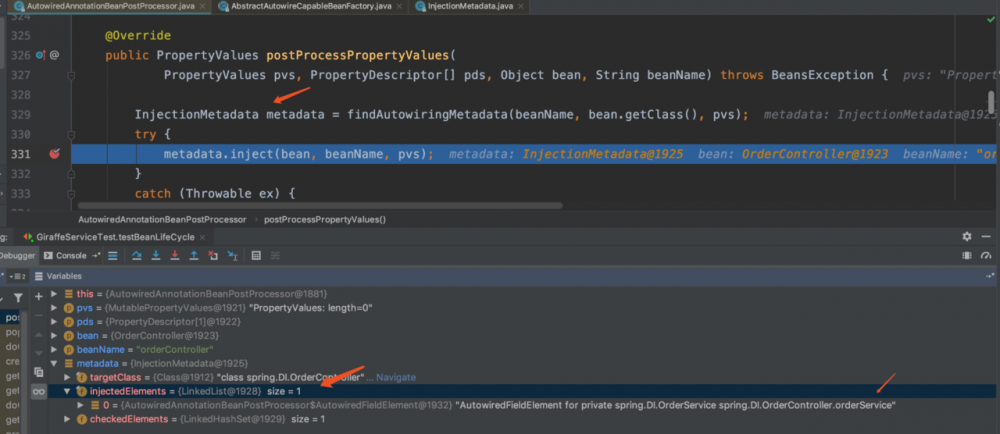Click line number 329 in gutter
The height and width of the screenshot is (434, 1000).
21,115
